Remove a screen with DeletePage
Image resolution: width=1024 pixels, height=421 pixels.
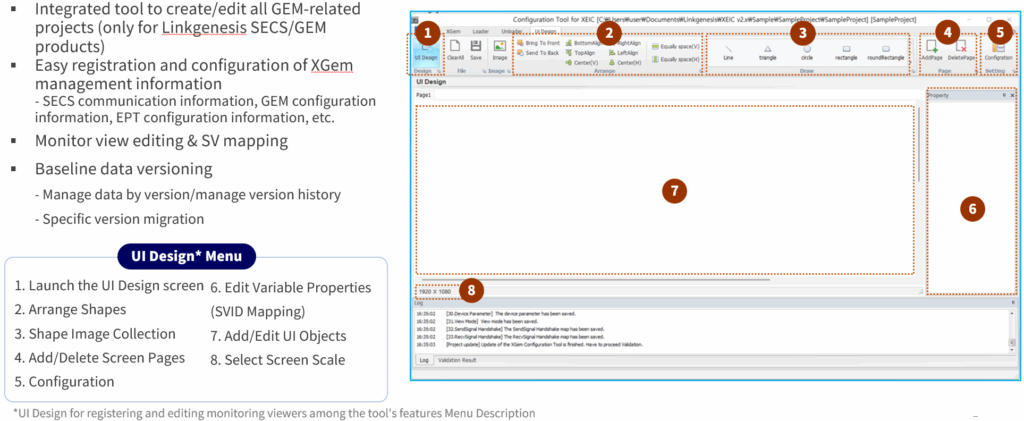[961, 50]
